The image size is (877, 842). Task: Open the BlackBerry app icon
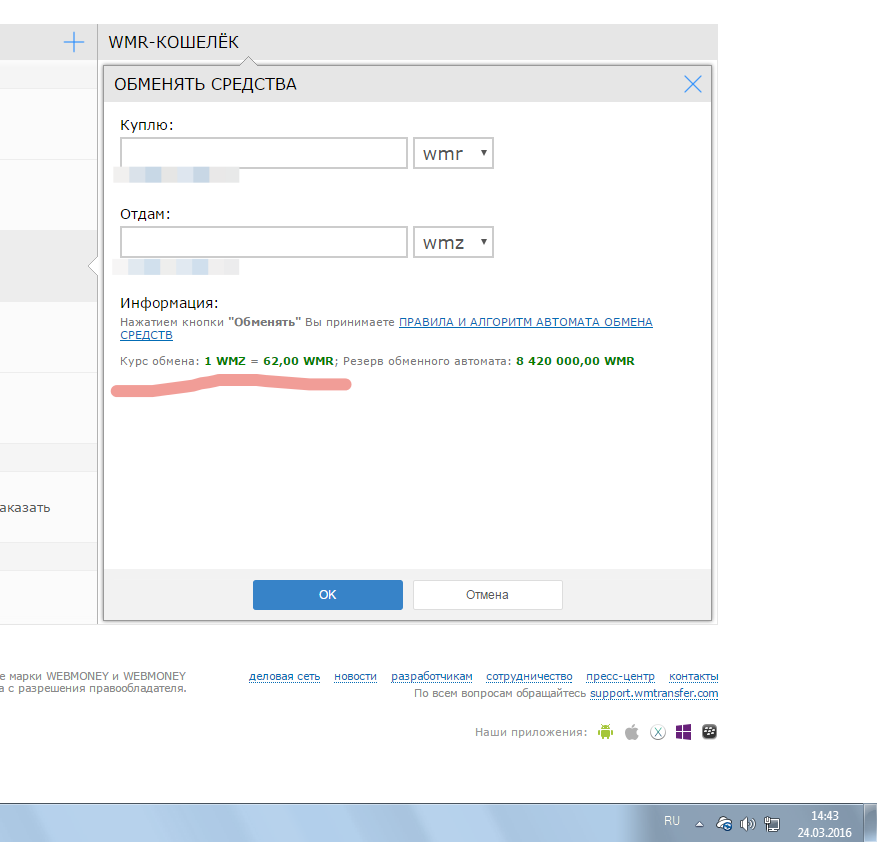(x=711, y=732)
